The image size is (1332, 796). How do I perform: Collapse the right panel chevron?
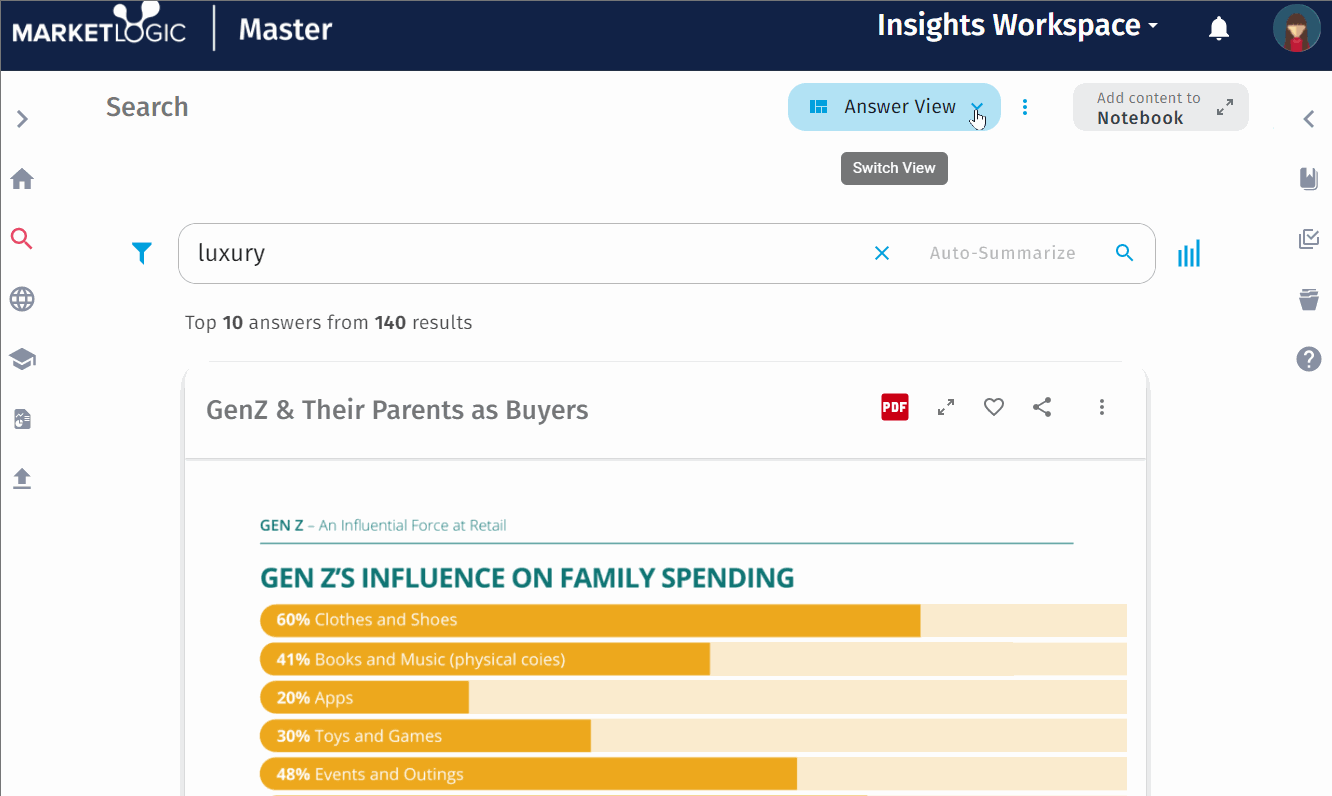point(1309,119)
